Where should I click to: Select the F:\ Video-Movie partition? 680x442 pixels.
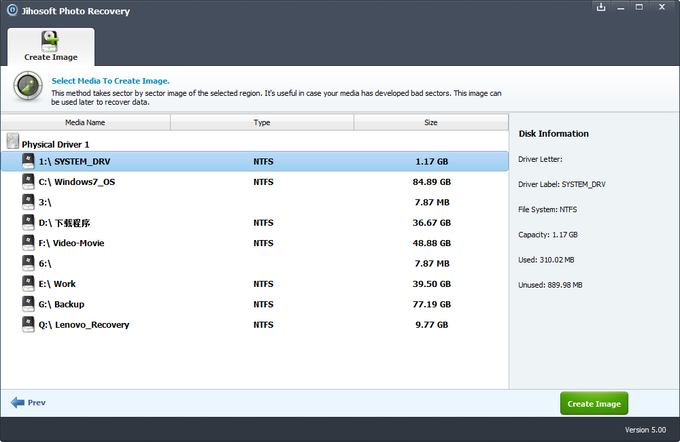(x=72, y=243)
